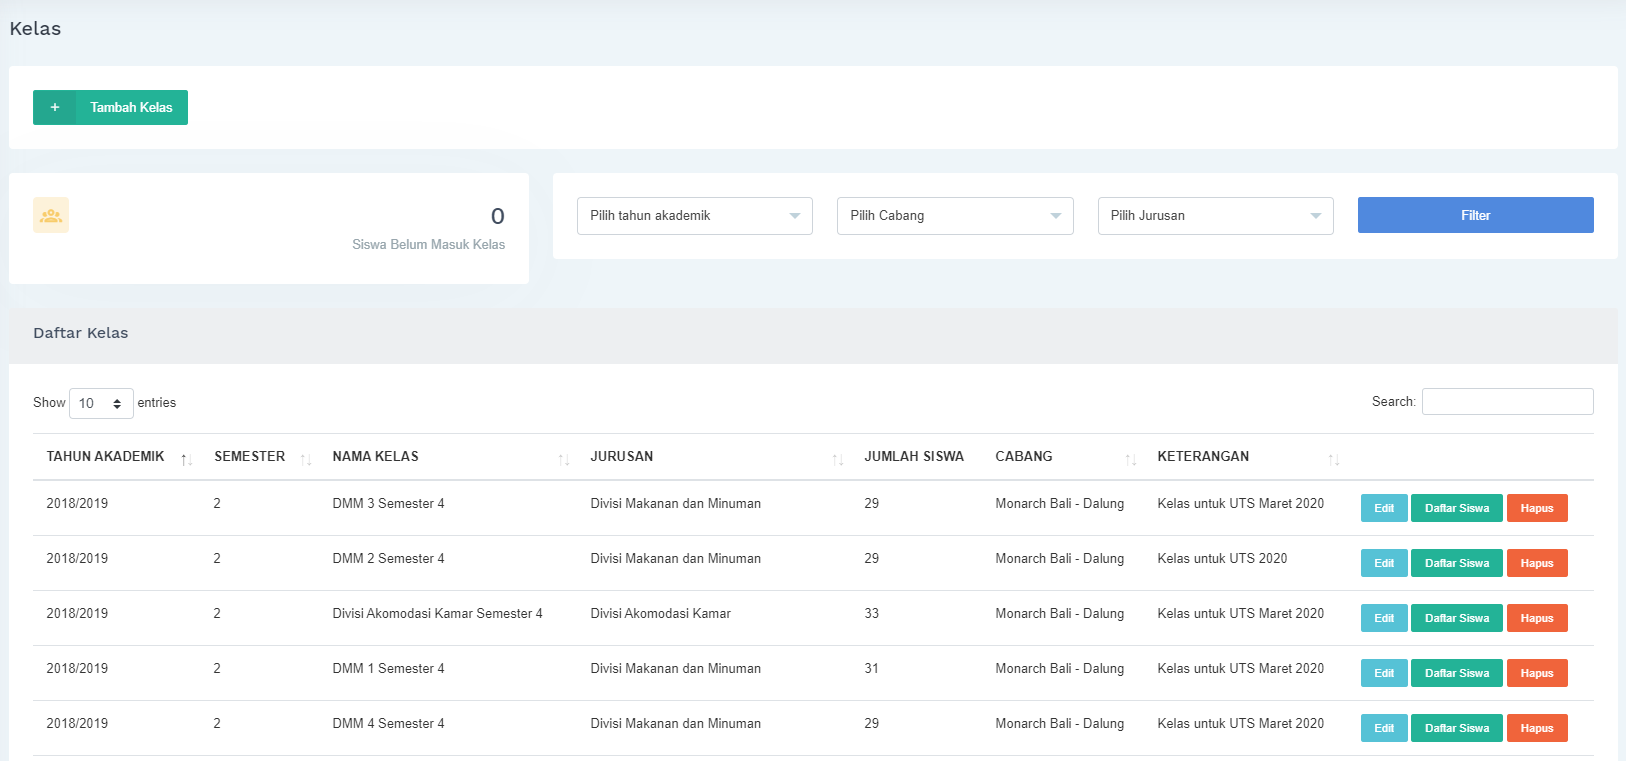Sort by Jurusan column arrows
Image resolution: width=1626 pixels, height=761 pixels.
tap(838, 459)
